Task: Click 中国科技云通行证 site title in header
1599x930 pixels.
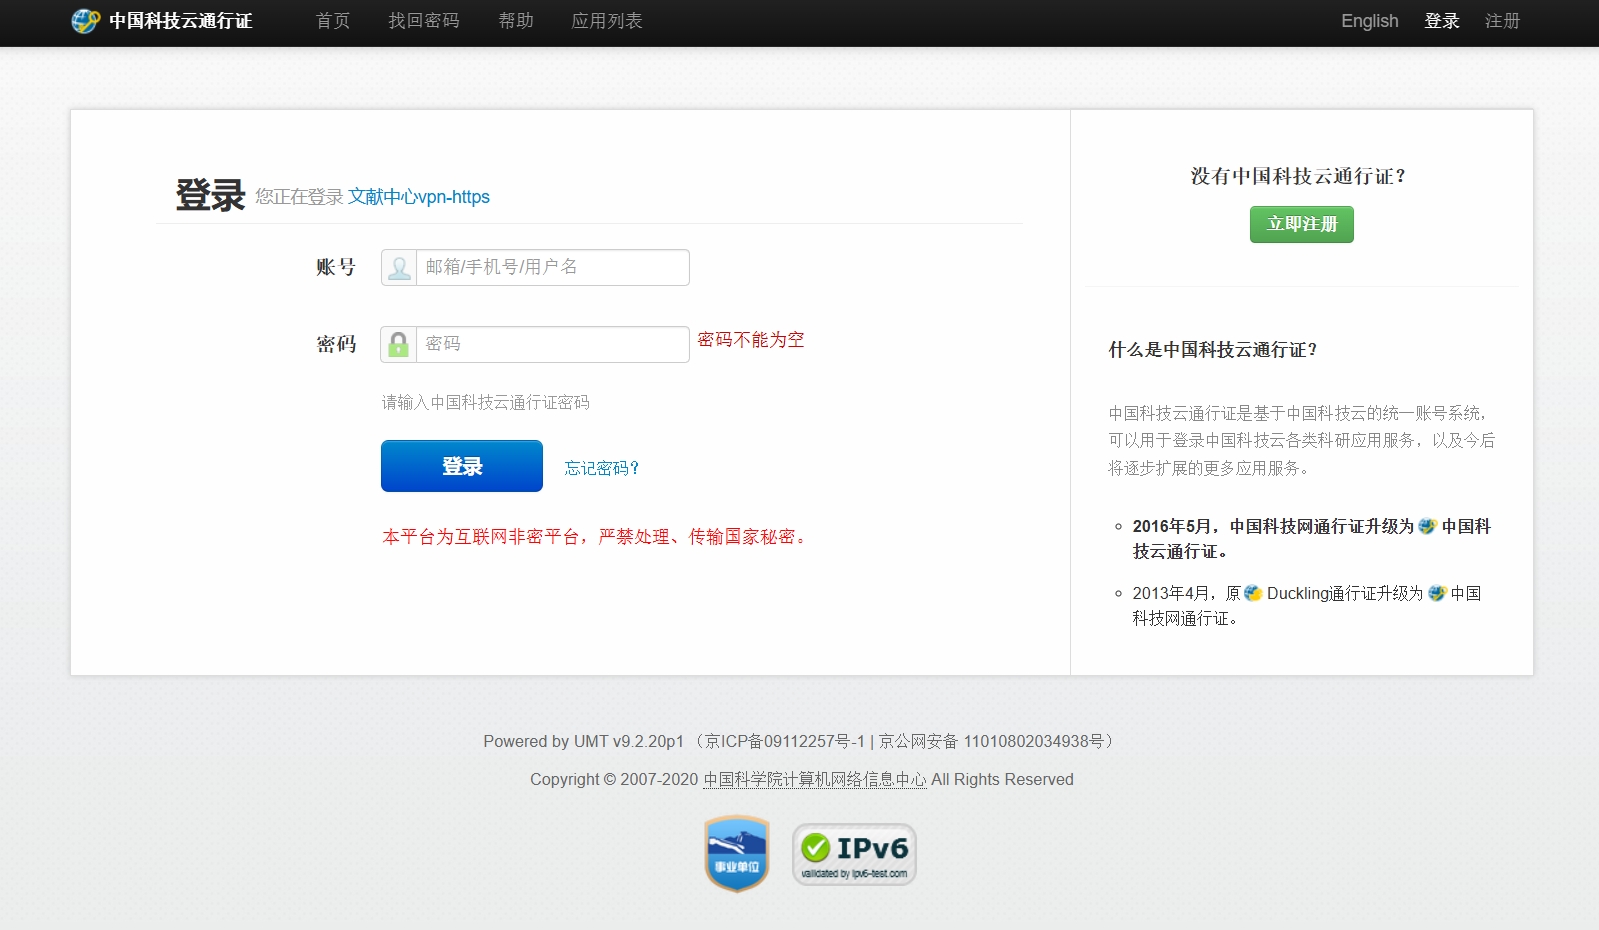Action: [x=181, y=21]
